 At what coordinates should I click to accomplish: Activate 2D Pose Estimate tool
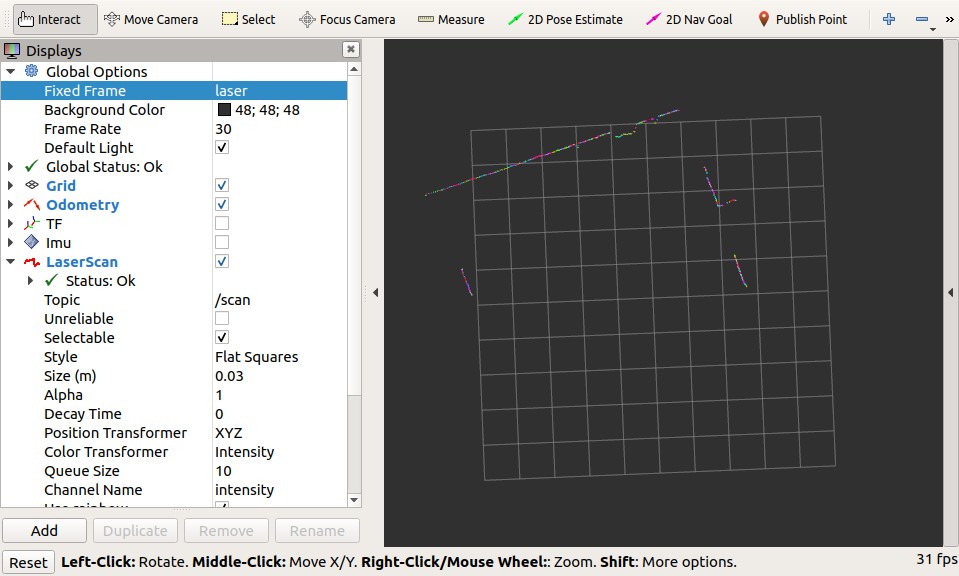coord(566,20)
